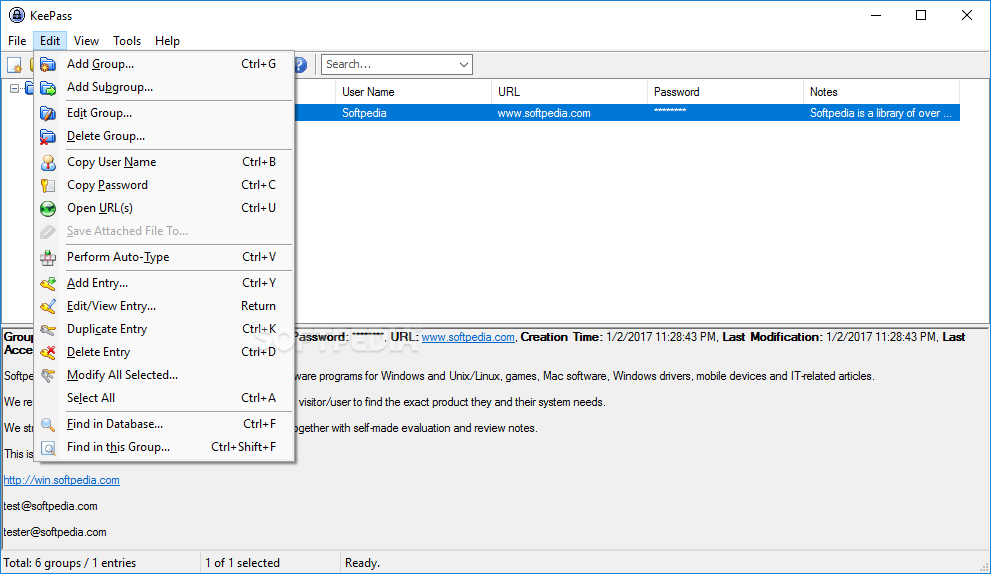The height and width of the screenshot is (574, 991).
Task: Click the 'Softpedia is a library of over' notes cell
Action: point(881,113)
